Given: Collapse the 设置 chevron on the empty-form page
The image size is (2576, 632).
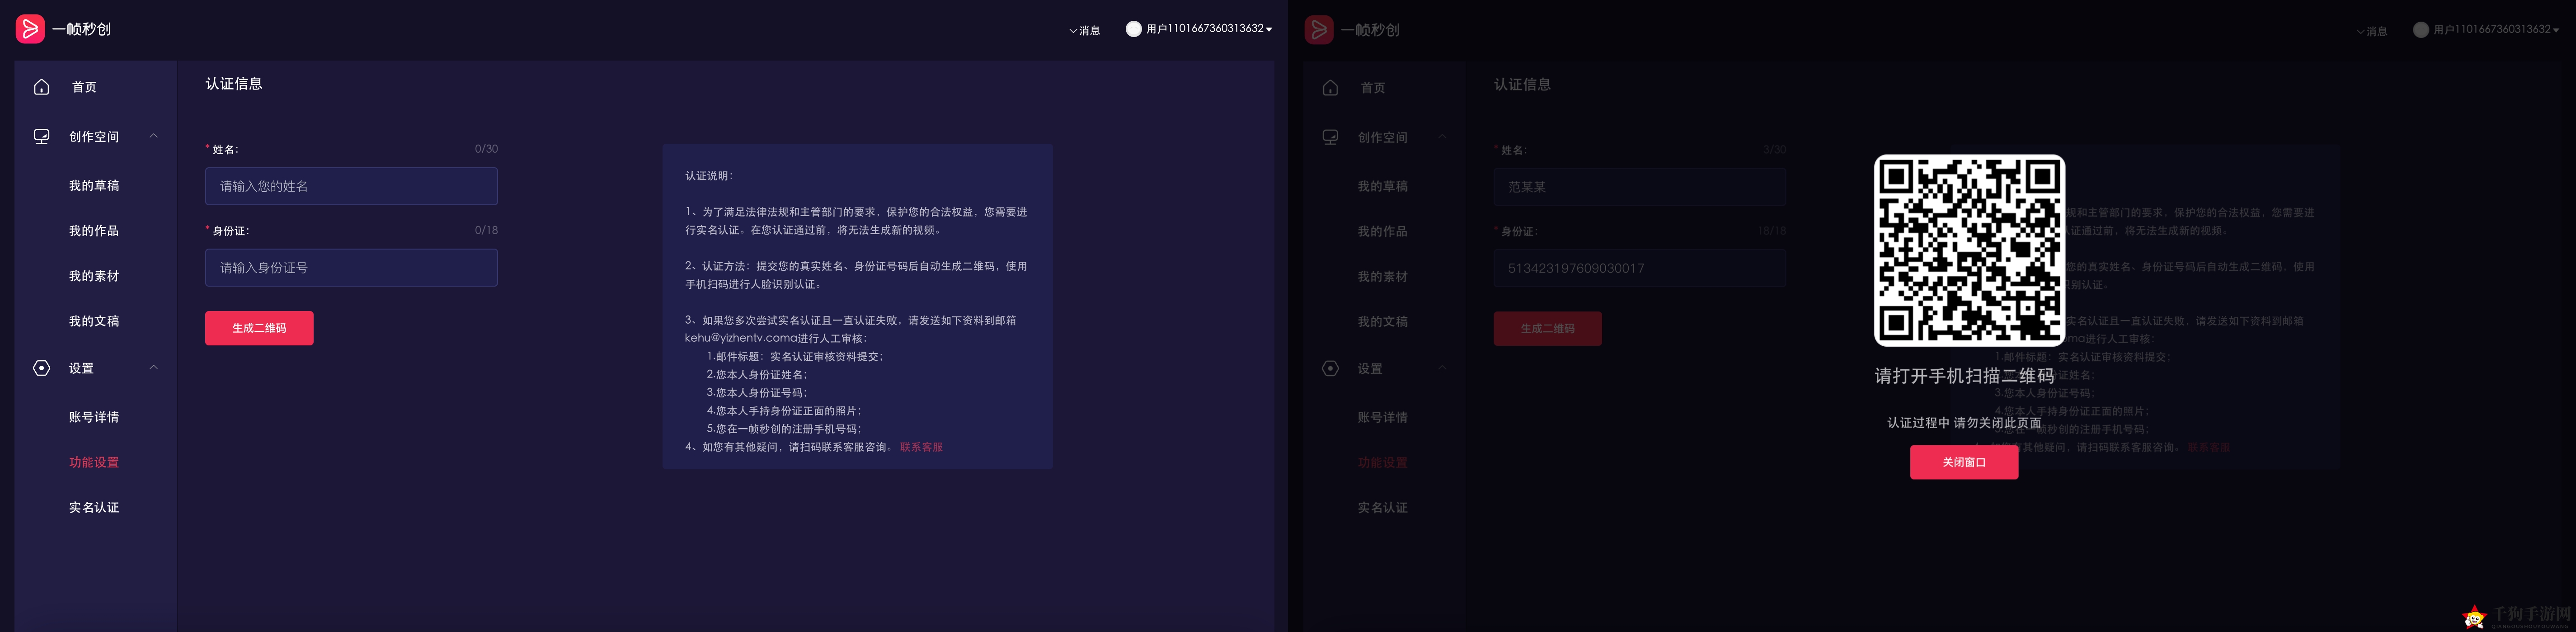Looking at the screenshot, I should tap(154, 367).
